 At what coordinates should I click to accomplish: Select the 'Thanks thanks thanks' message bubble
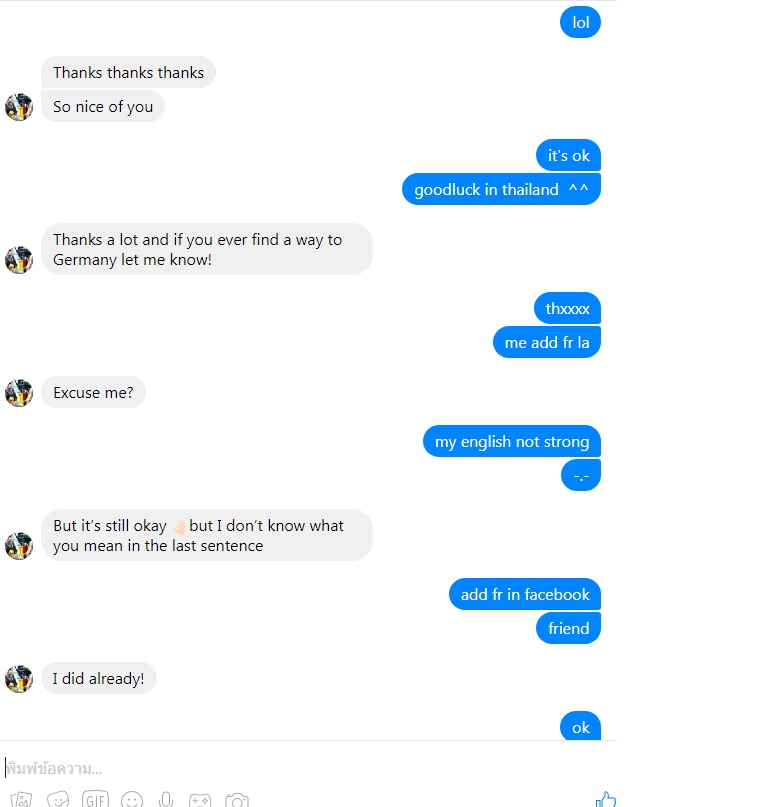128,72
